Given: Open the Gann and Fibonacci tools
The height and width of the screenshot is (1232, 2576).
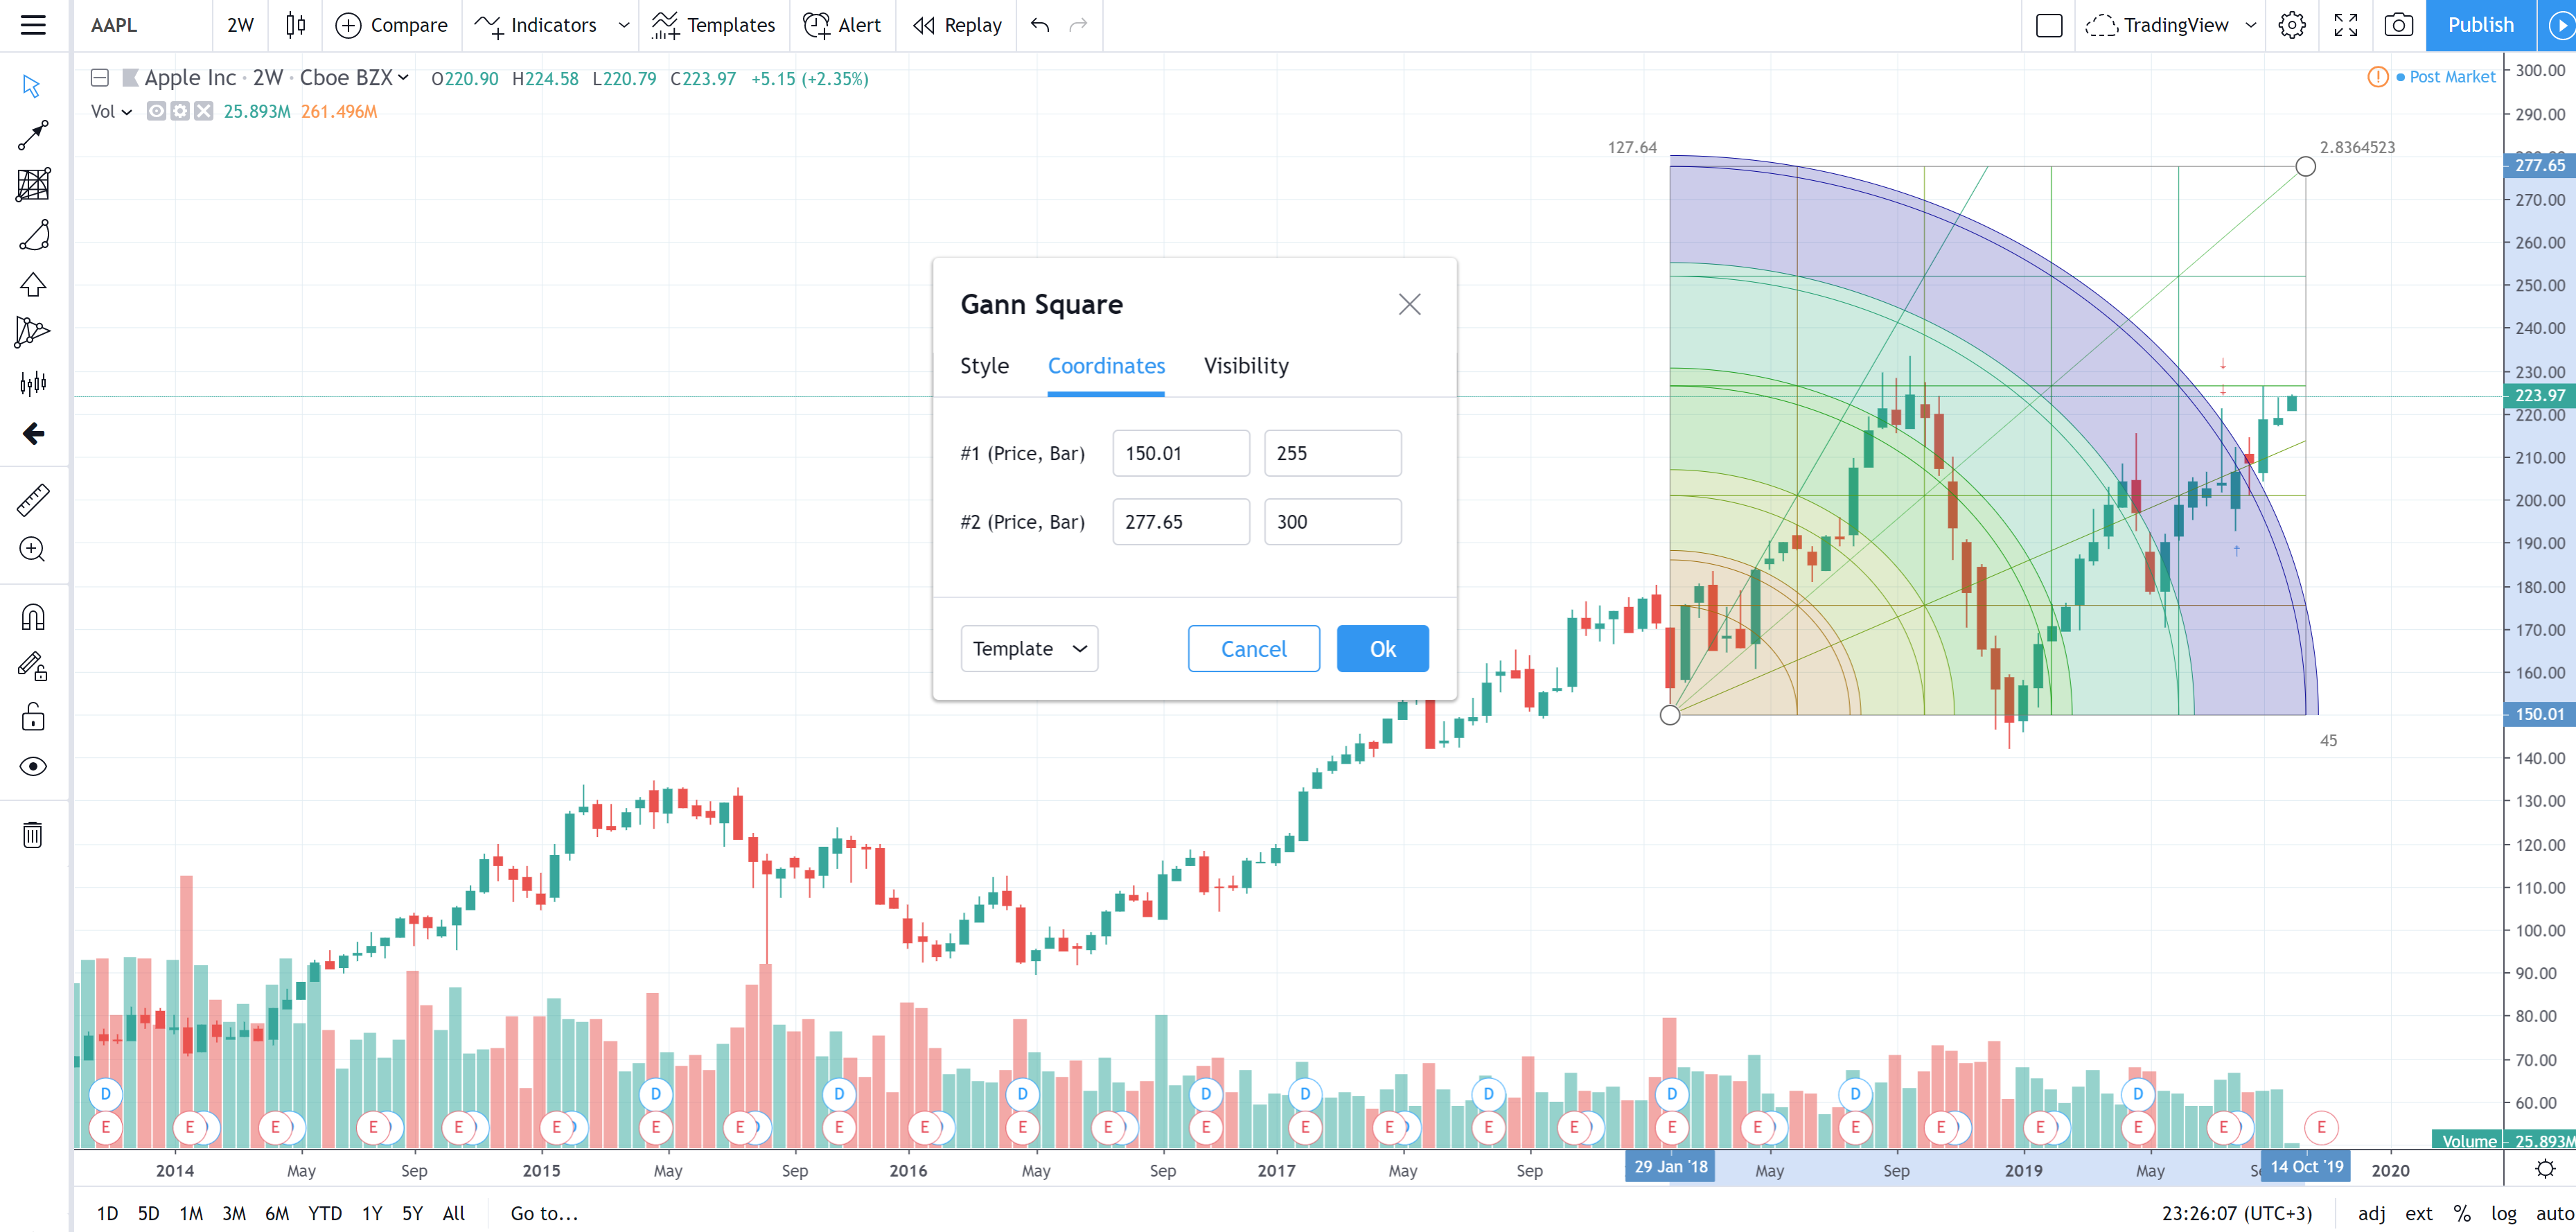Looking at the screenshot, I should [33, 185].
